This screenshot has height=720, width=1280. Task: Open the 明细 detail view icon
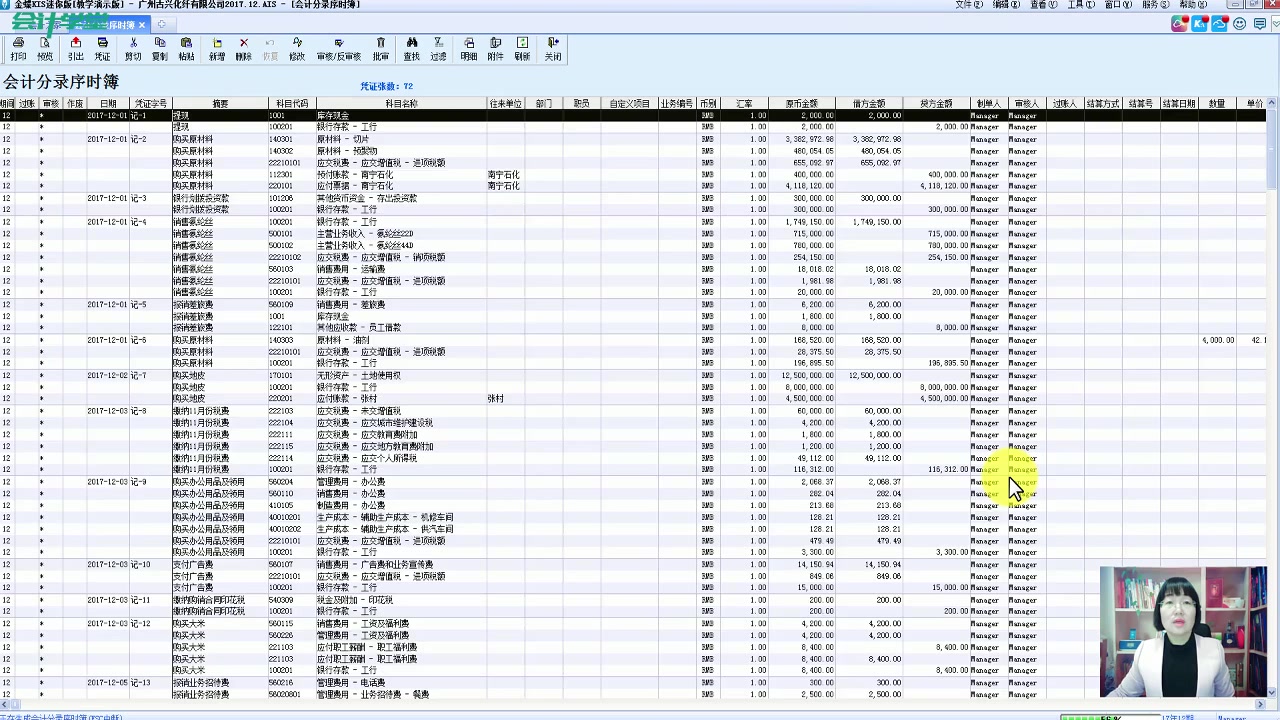tap(469, 49)
